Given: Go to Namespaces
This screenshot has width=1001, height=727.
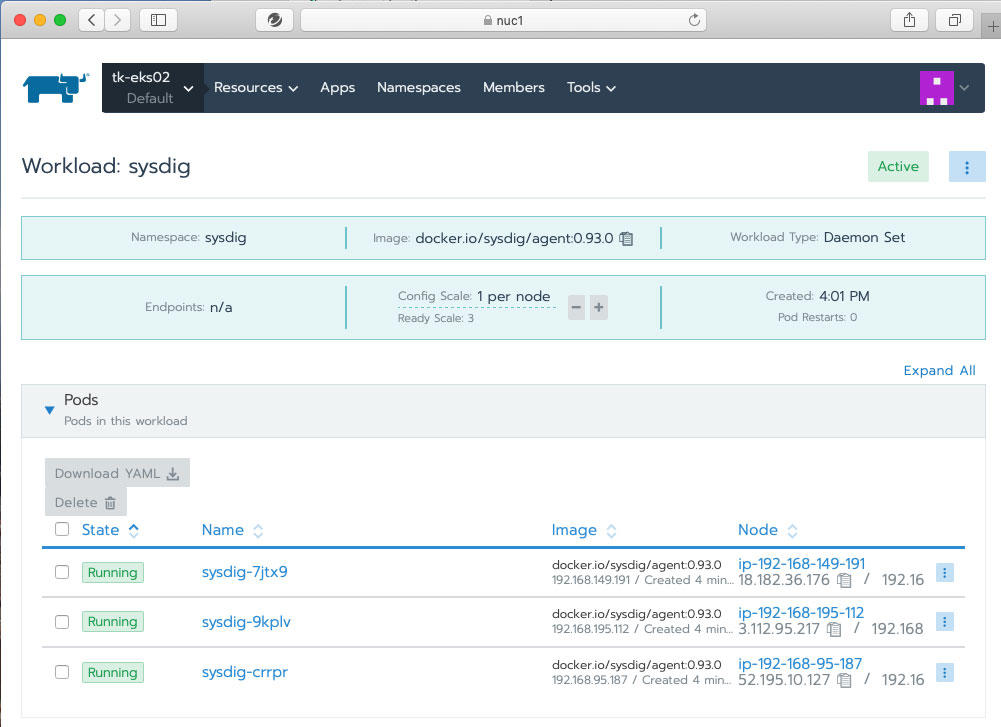Looking at the screenshot, I should click(419, 87).
